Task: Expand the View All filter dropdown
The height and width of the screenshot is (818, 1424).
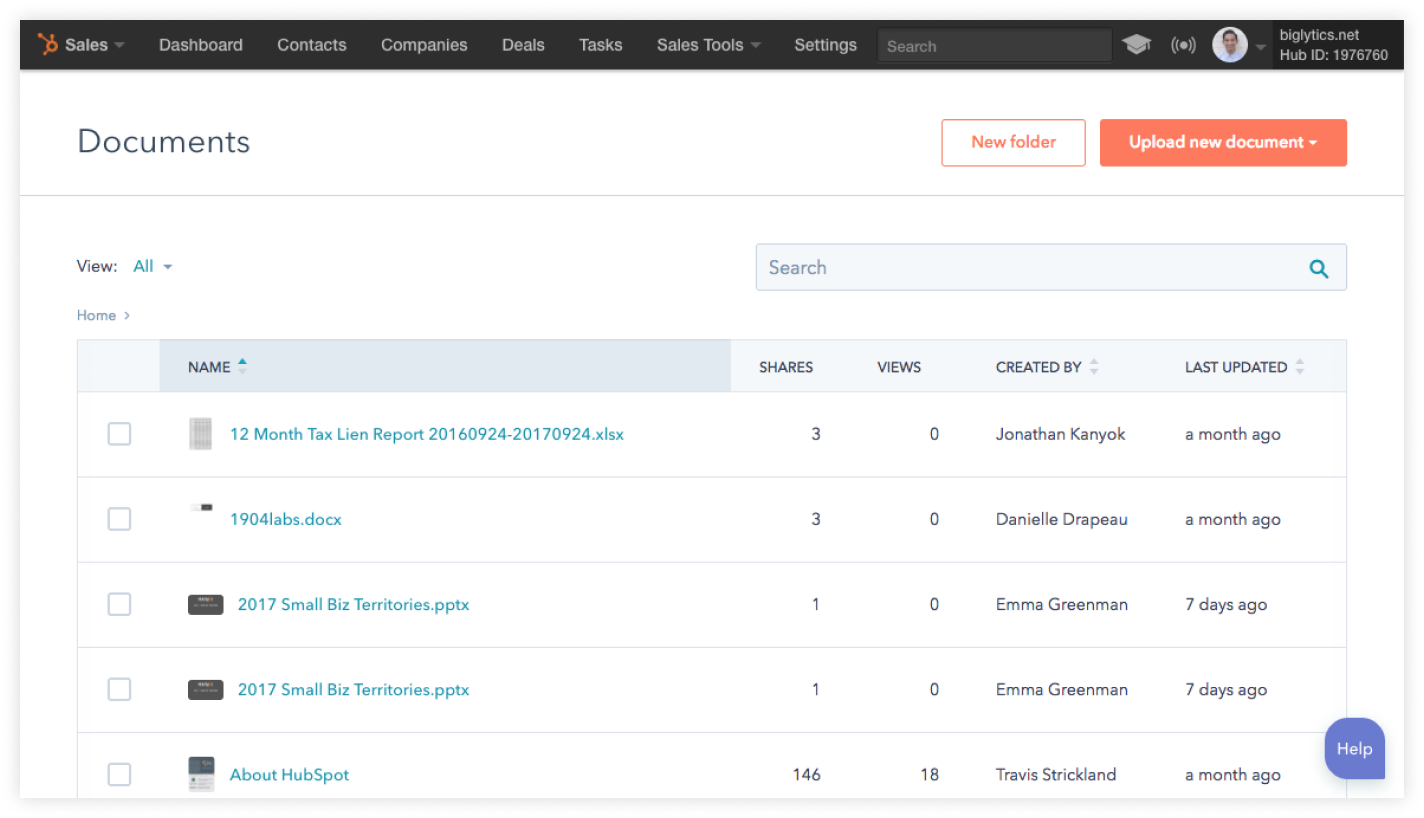Action: pyautogui.click(x=153, y=266)
